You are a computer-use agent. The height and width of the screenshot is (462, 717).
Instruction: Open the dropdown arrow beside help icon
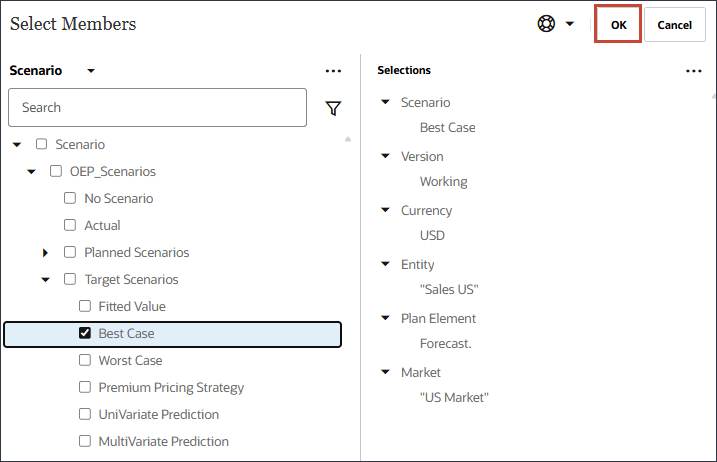click(x=570, y=24)
